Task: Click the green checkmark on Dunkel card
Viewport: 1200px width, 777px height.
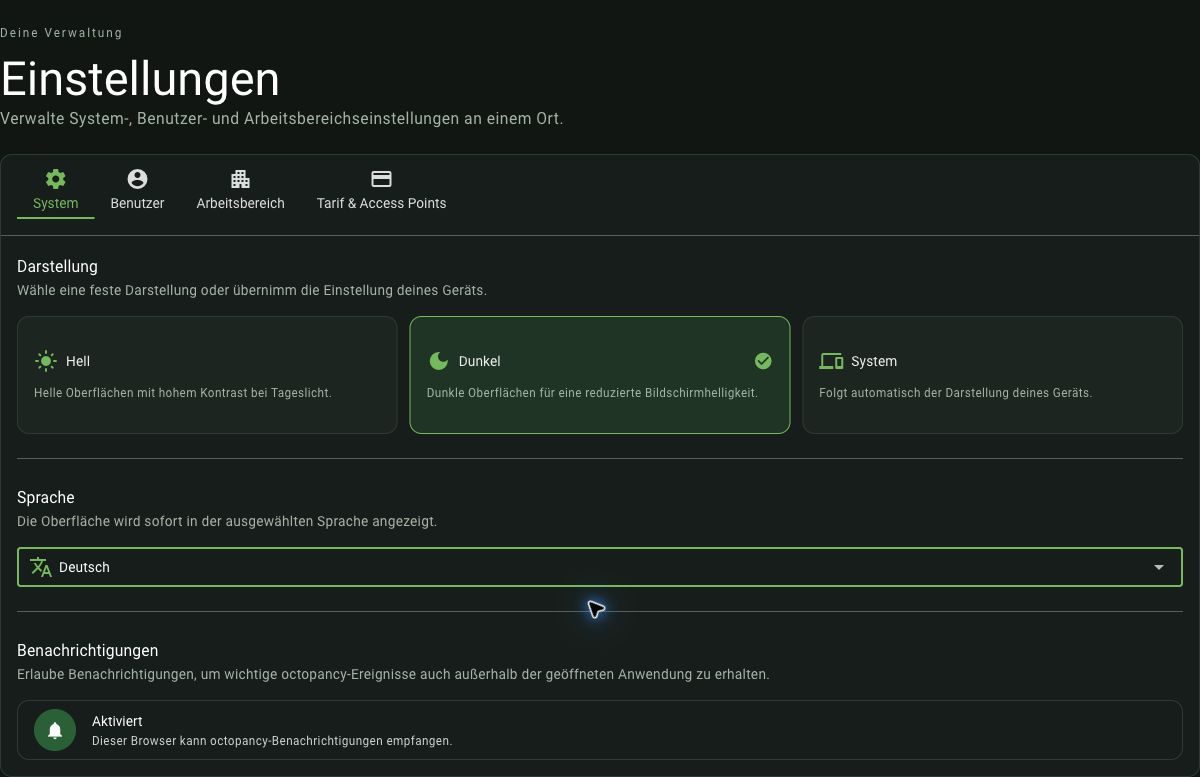Action: click(x=763, y=360)
